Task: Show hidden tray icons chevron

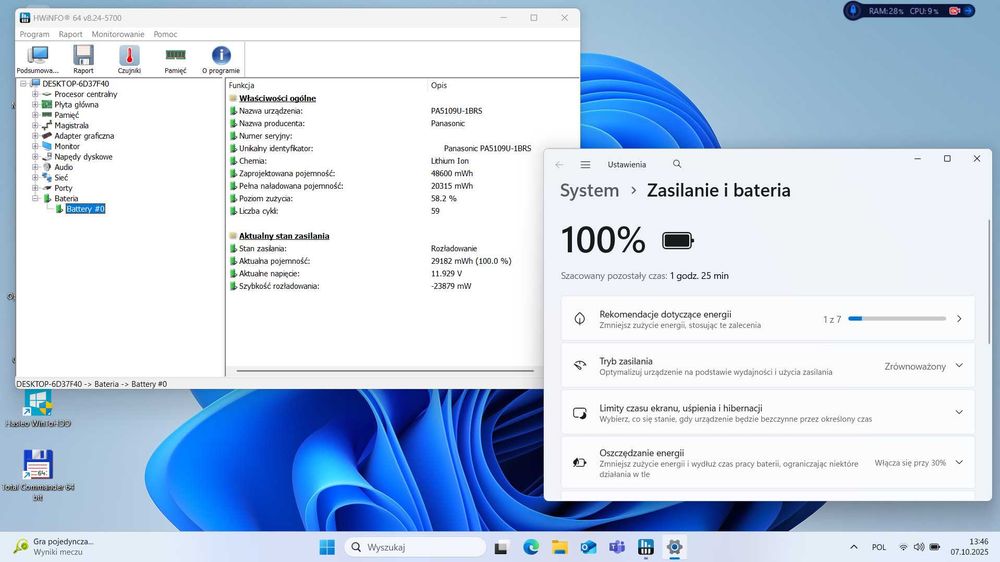Action: (x=853, y=547)
